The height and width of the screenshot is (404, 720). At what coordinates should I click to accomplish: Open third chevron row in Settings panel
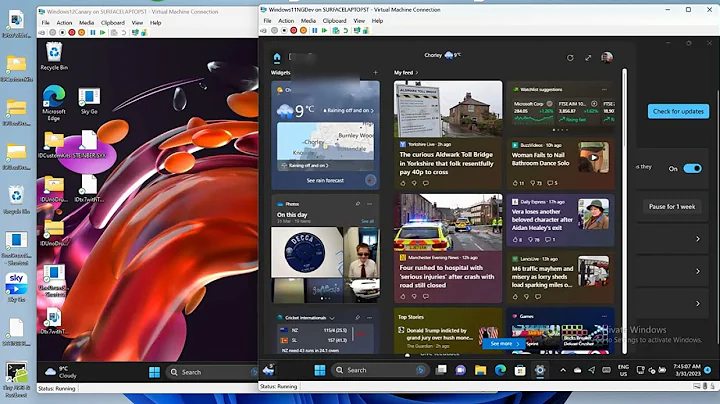tap(698, 303)
